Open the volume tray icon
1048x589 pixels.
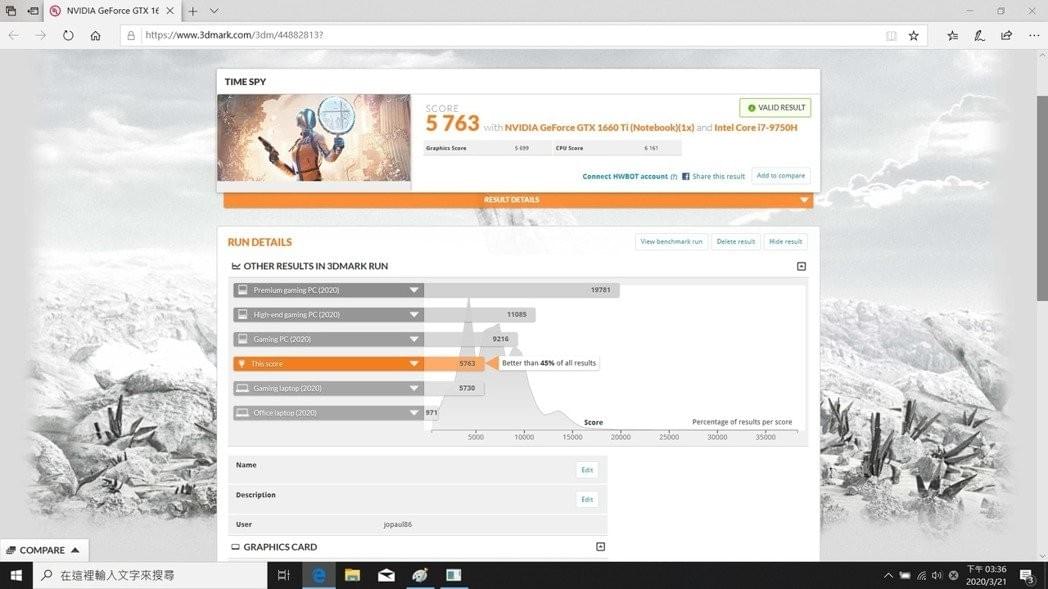pos(937,576)
